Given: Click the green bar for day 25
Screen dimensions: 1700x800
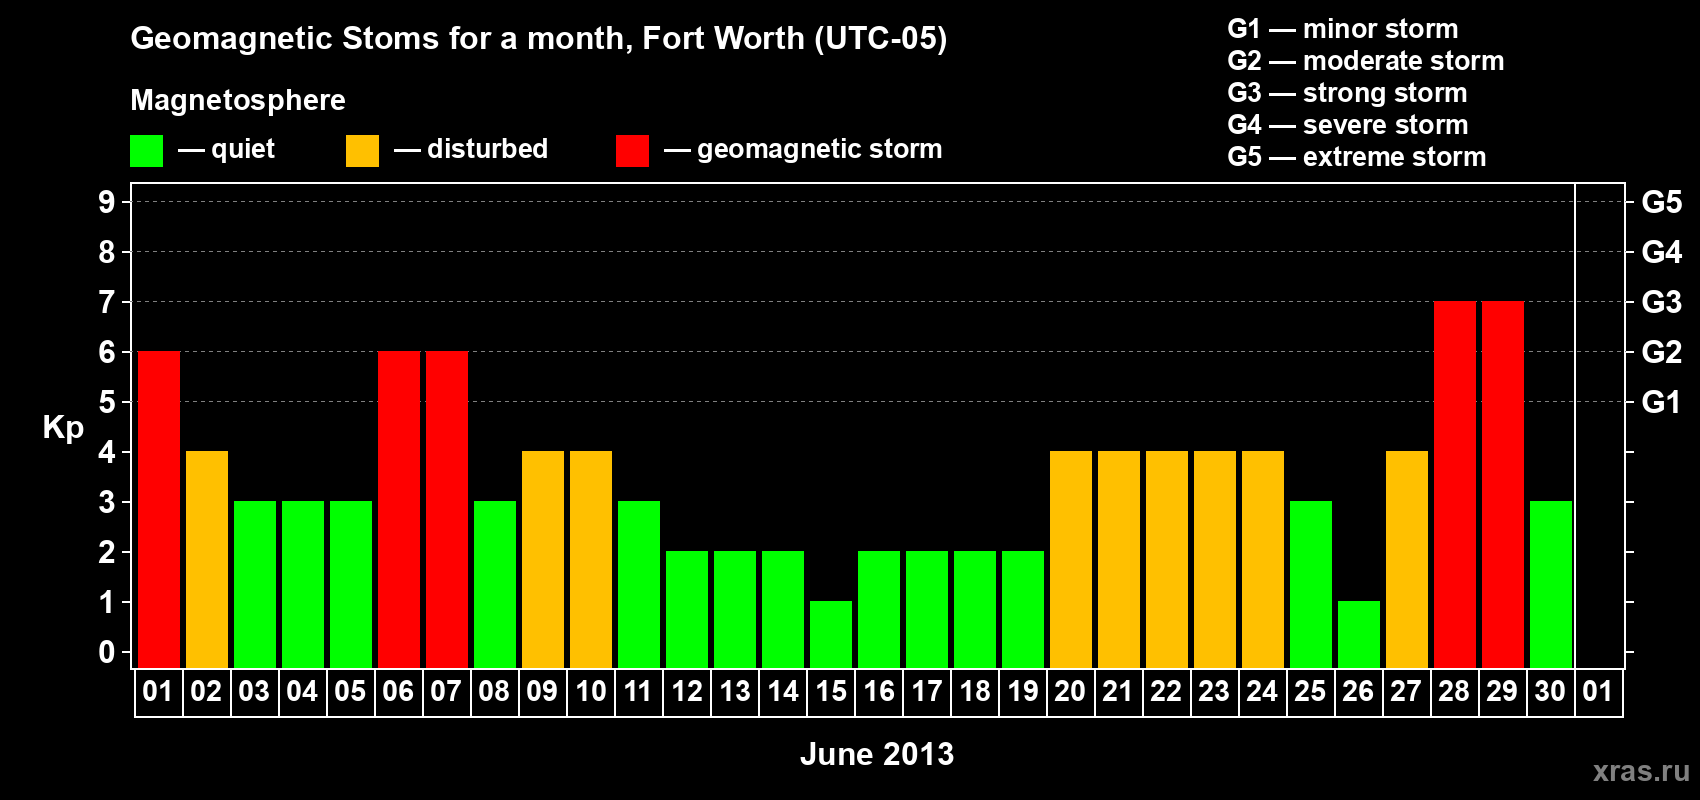Looking at the screenshot, I should tap(1311, 585).
